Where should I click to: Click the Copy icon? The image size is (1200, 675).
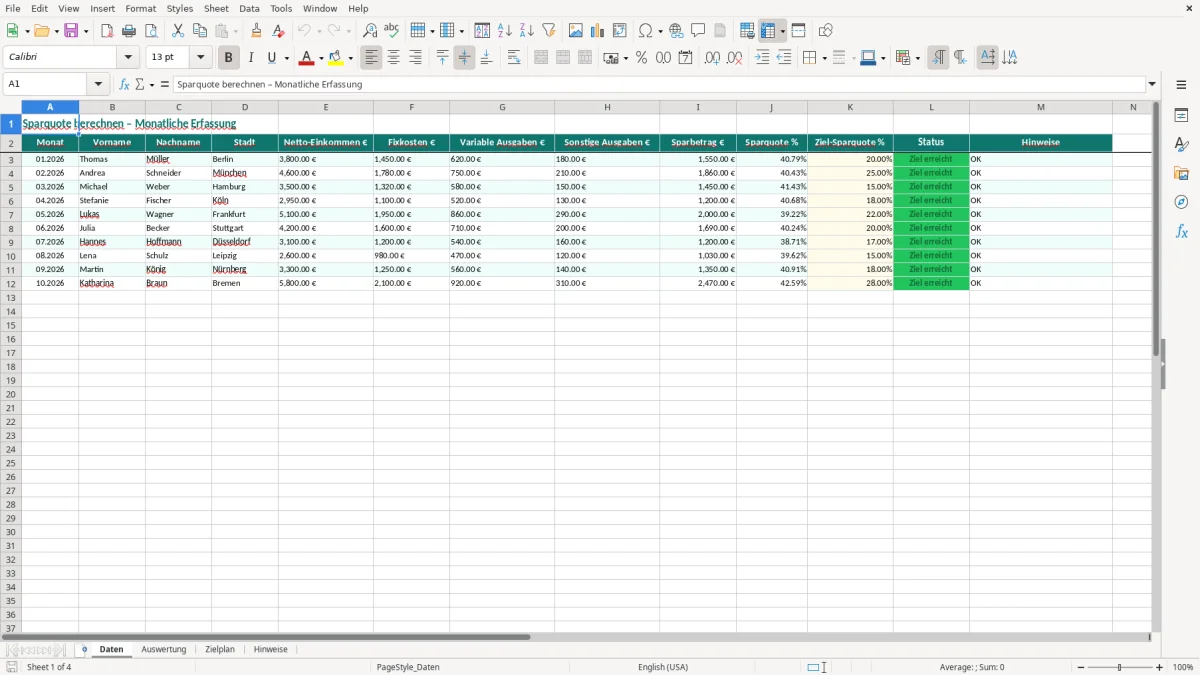point(200,31)
